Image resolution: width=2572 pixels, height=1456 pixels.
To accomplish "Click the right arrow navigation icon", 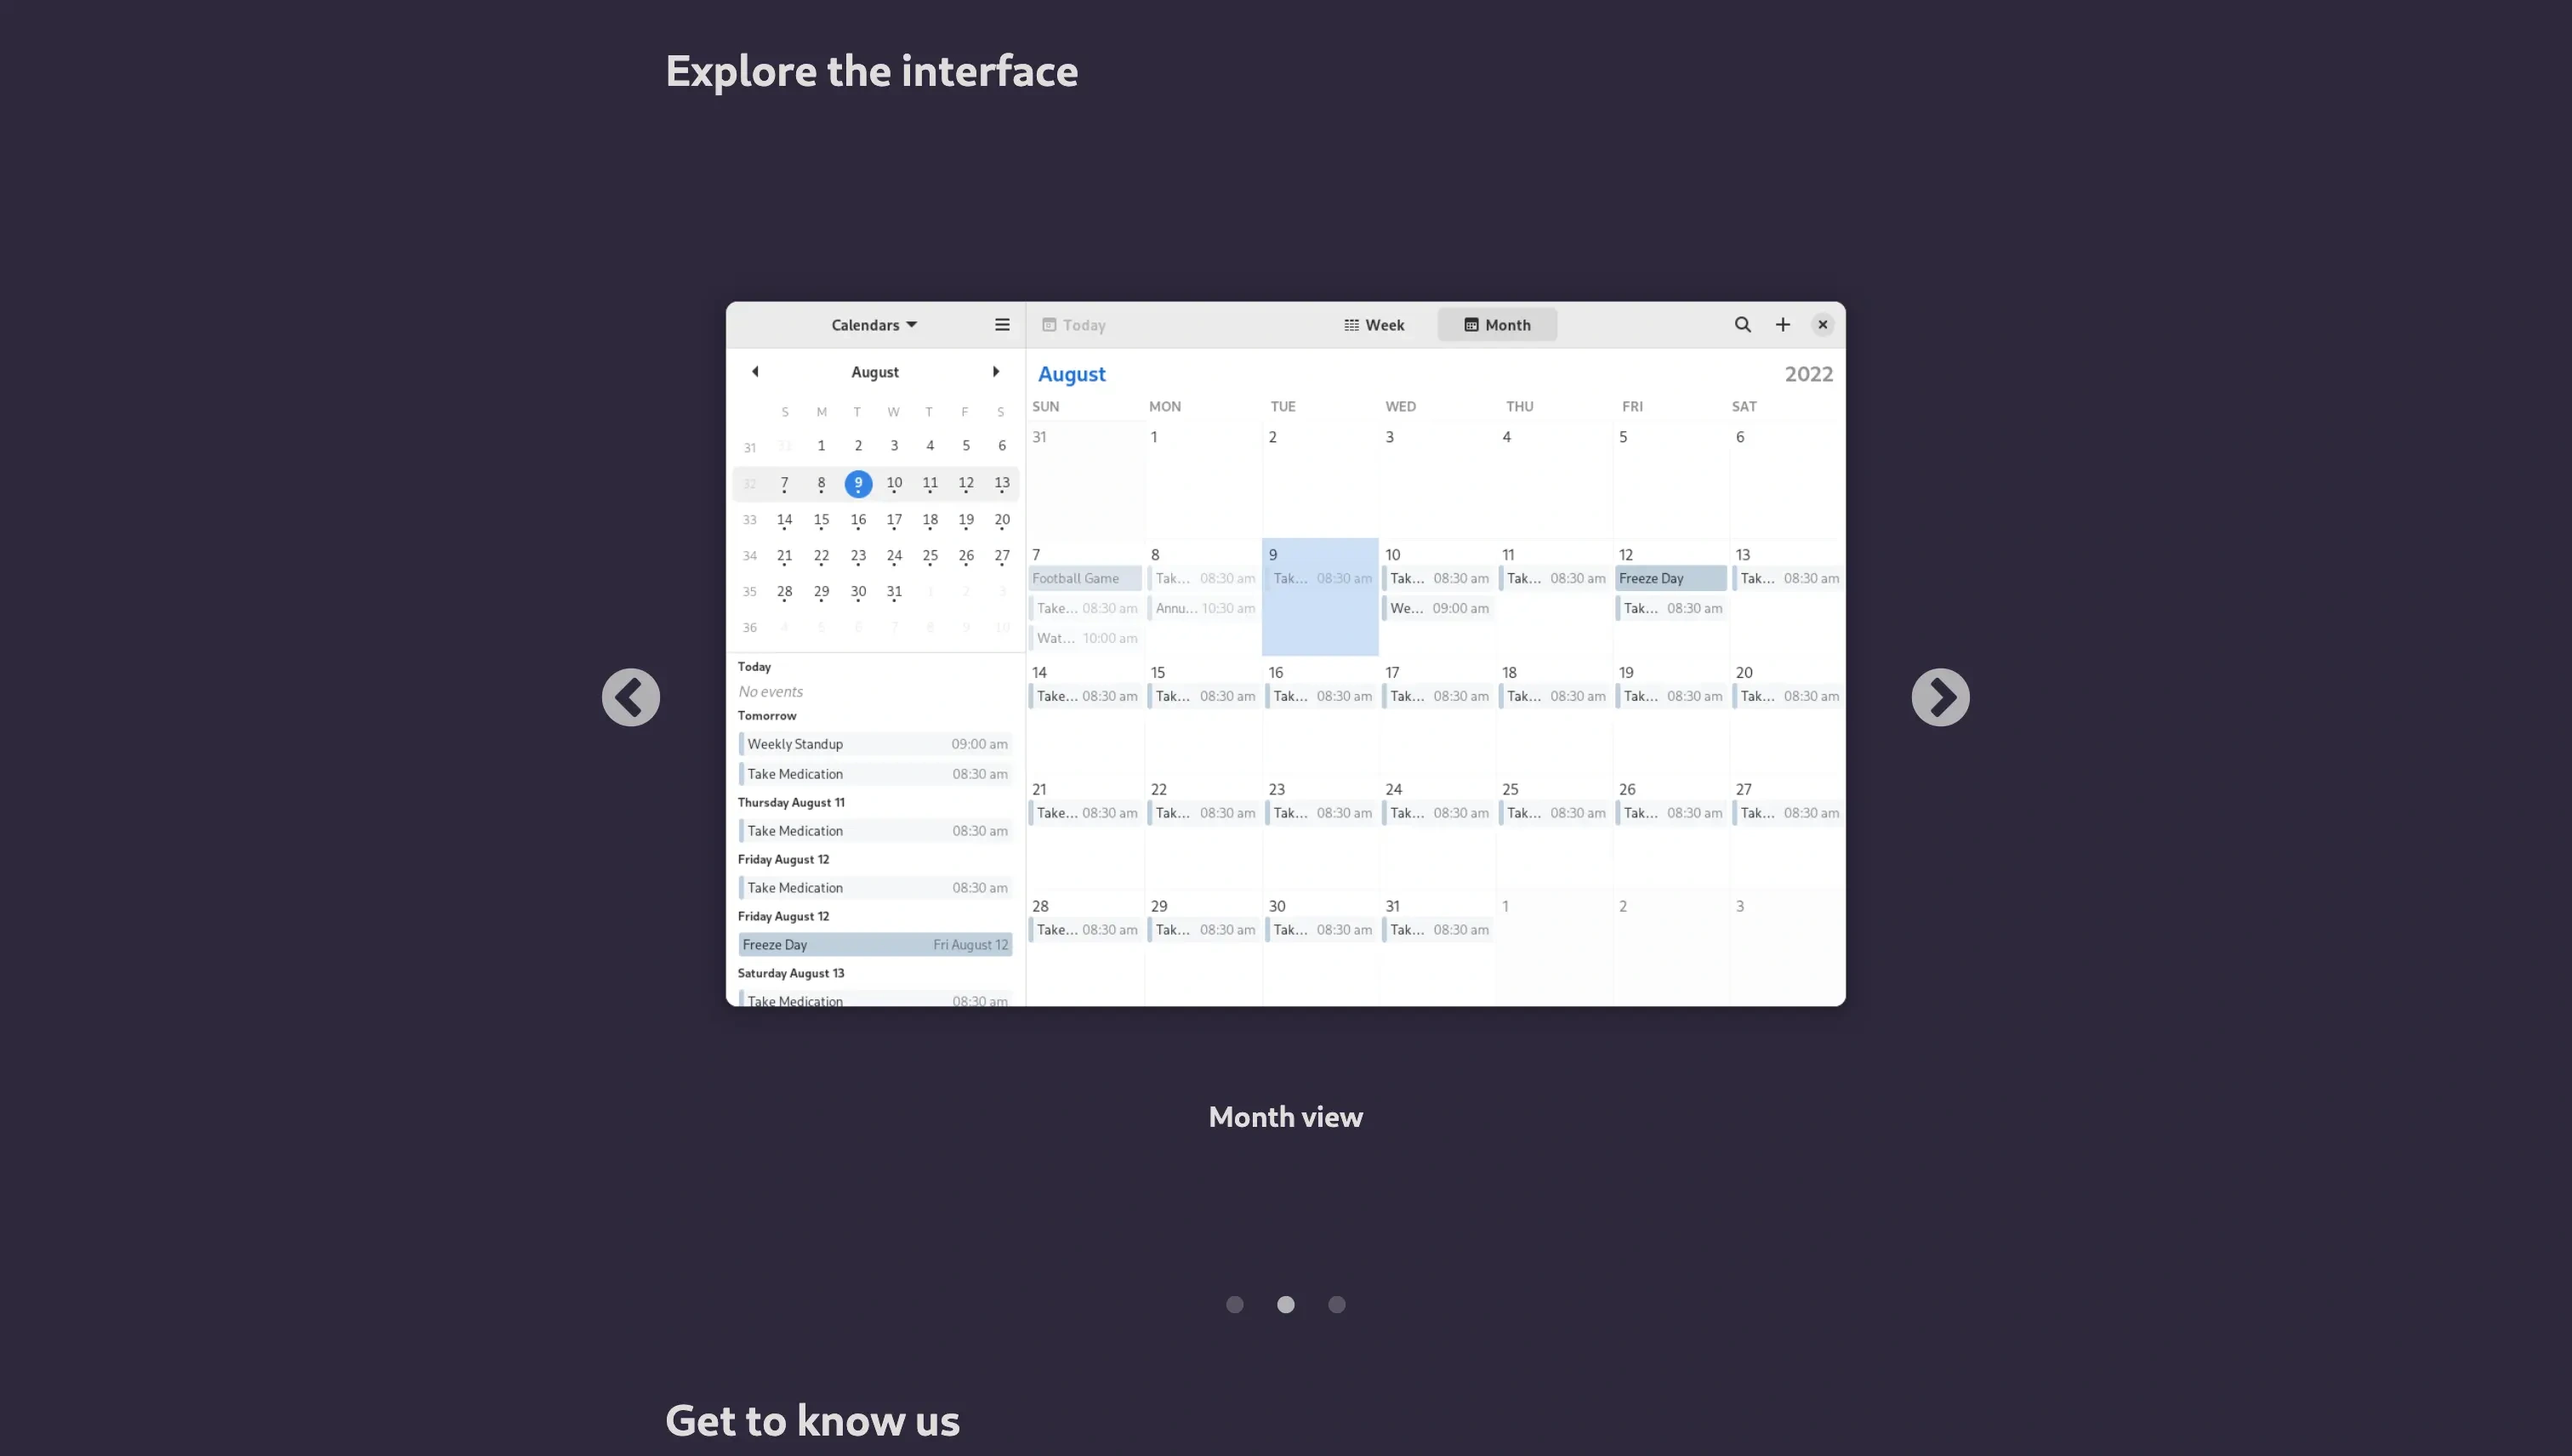I will (1939, 695).
